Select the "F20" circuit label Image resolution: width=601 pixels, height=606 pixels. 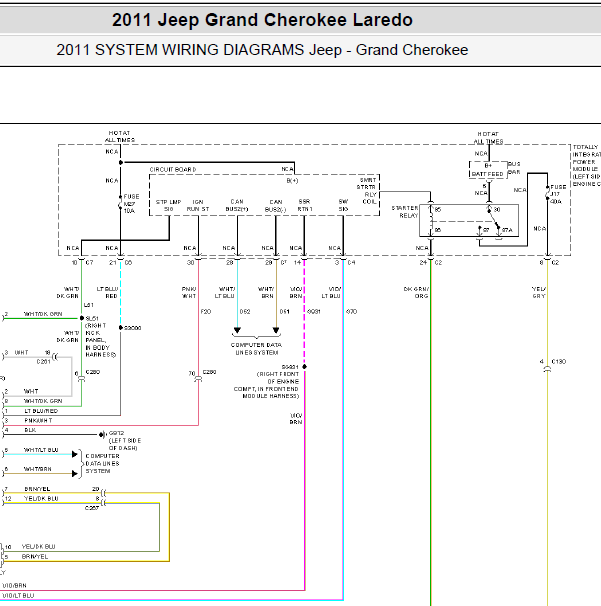206,312
